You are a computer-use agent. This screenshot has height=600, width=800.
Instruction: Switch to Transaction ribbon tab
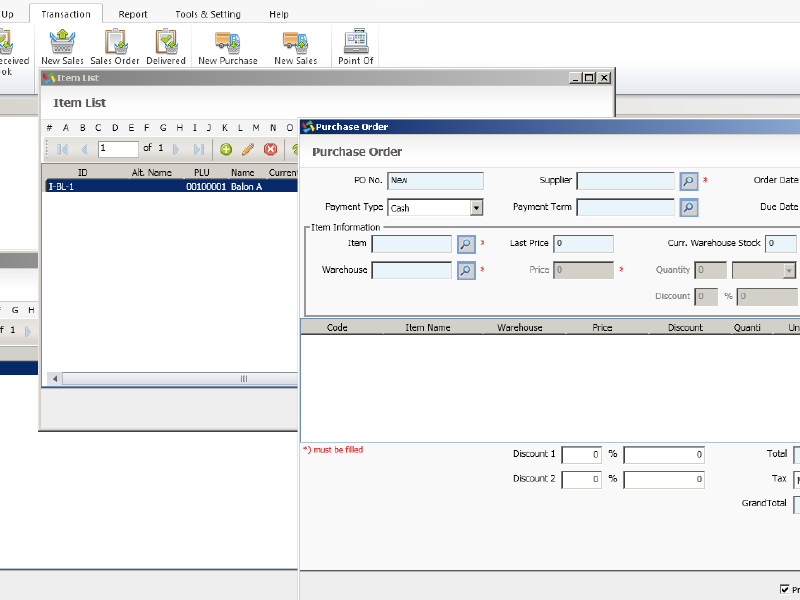66,14
